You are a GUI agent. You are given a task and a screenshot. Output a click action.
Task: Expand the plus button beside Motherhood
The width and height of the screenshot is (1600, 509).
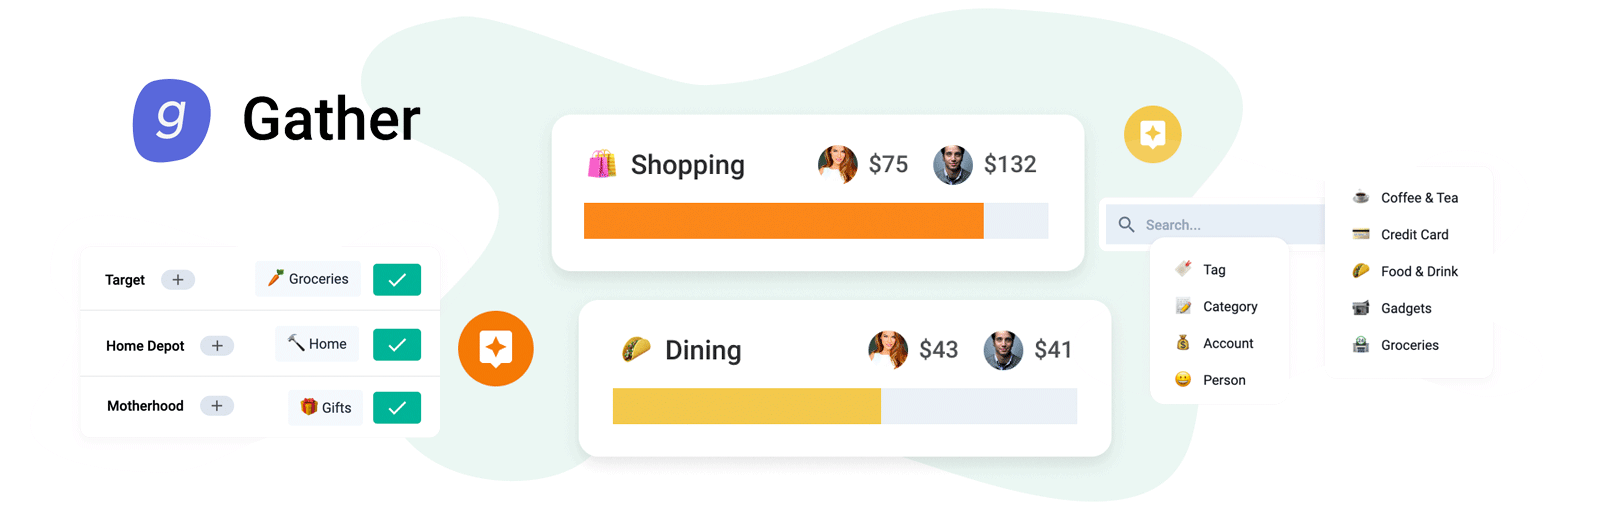click(217, 406)
